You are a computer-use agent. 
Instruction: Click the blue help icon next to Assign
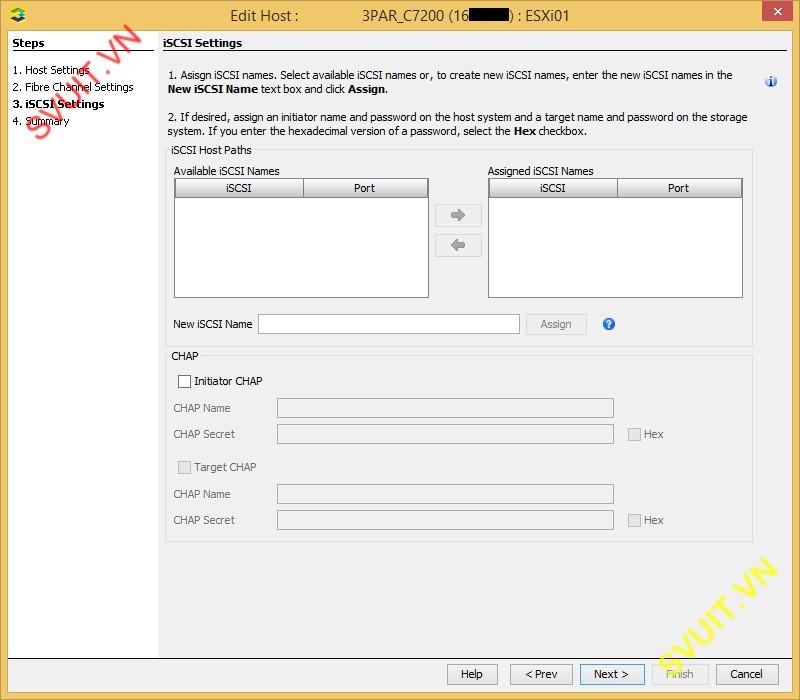coord(609,324)
